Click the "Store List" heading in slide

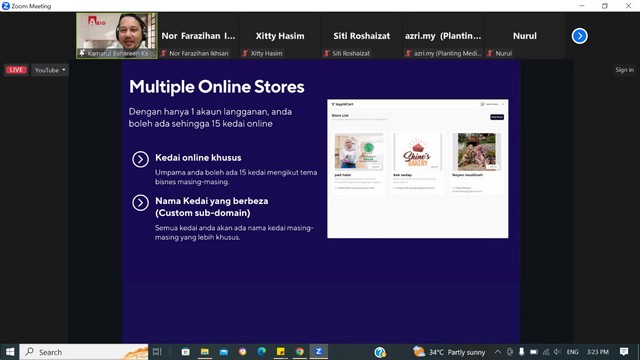coord(340,116)
